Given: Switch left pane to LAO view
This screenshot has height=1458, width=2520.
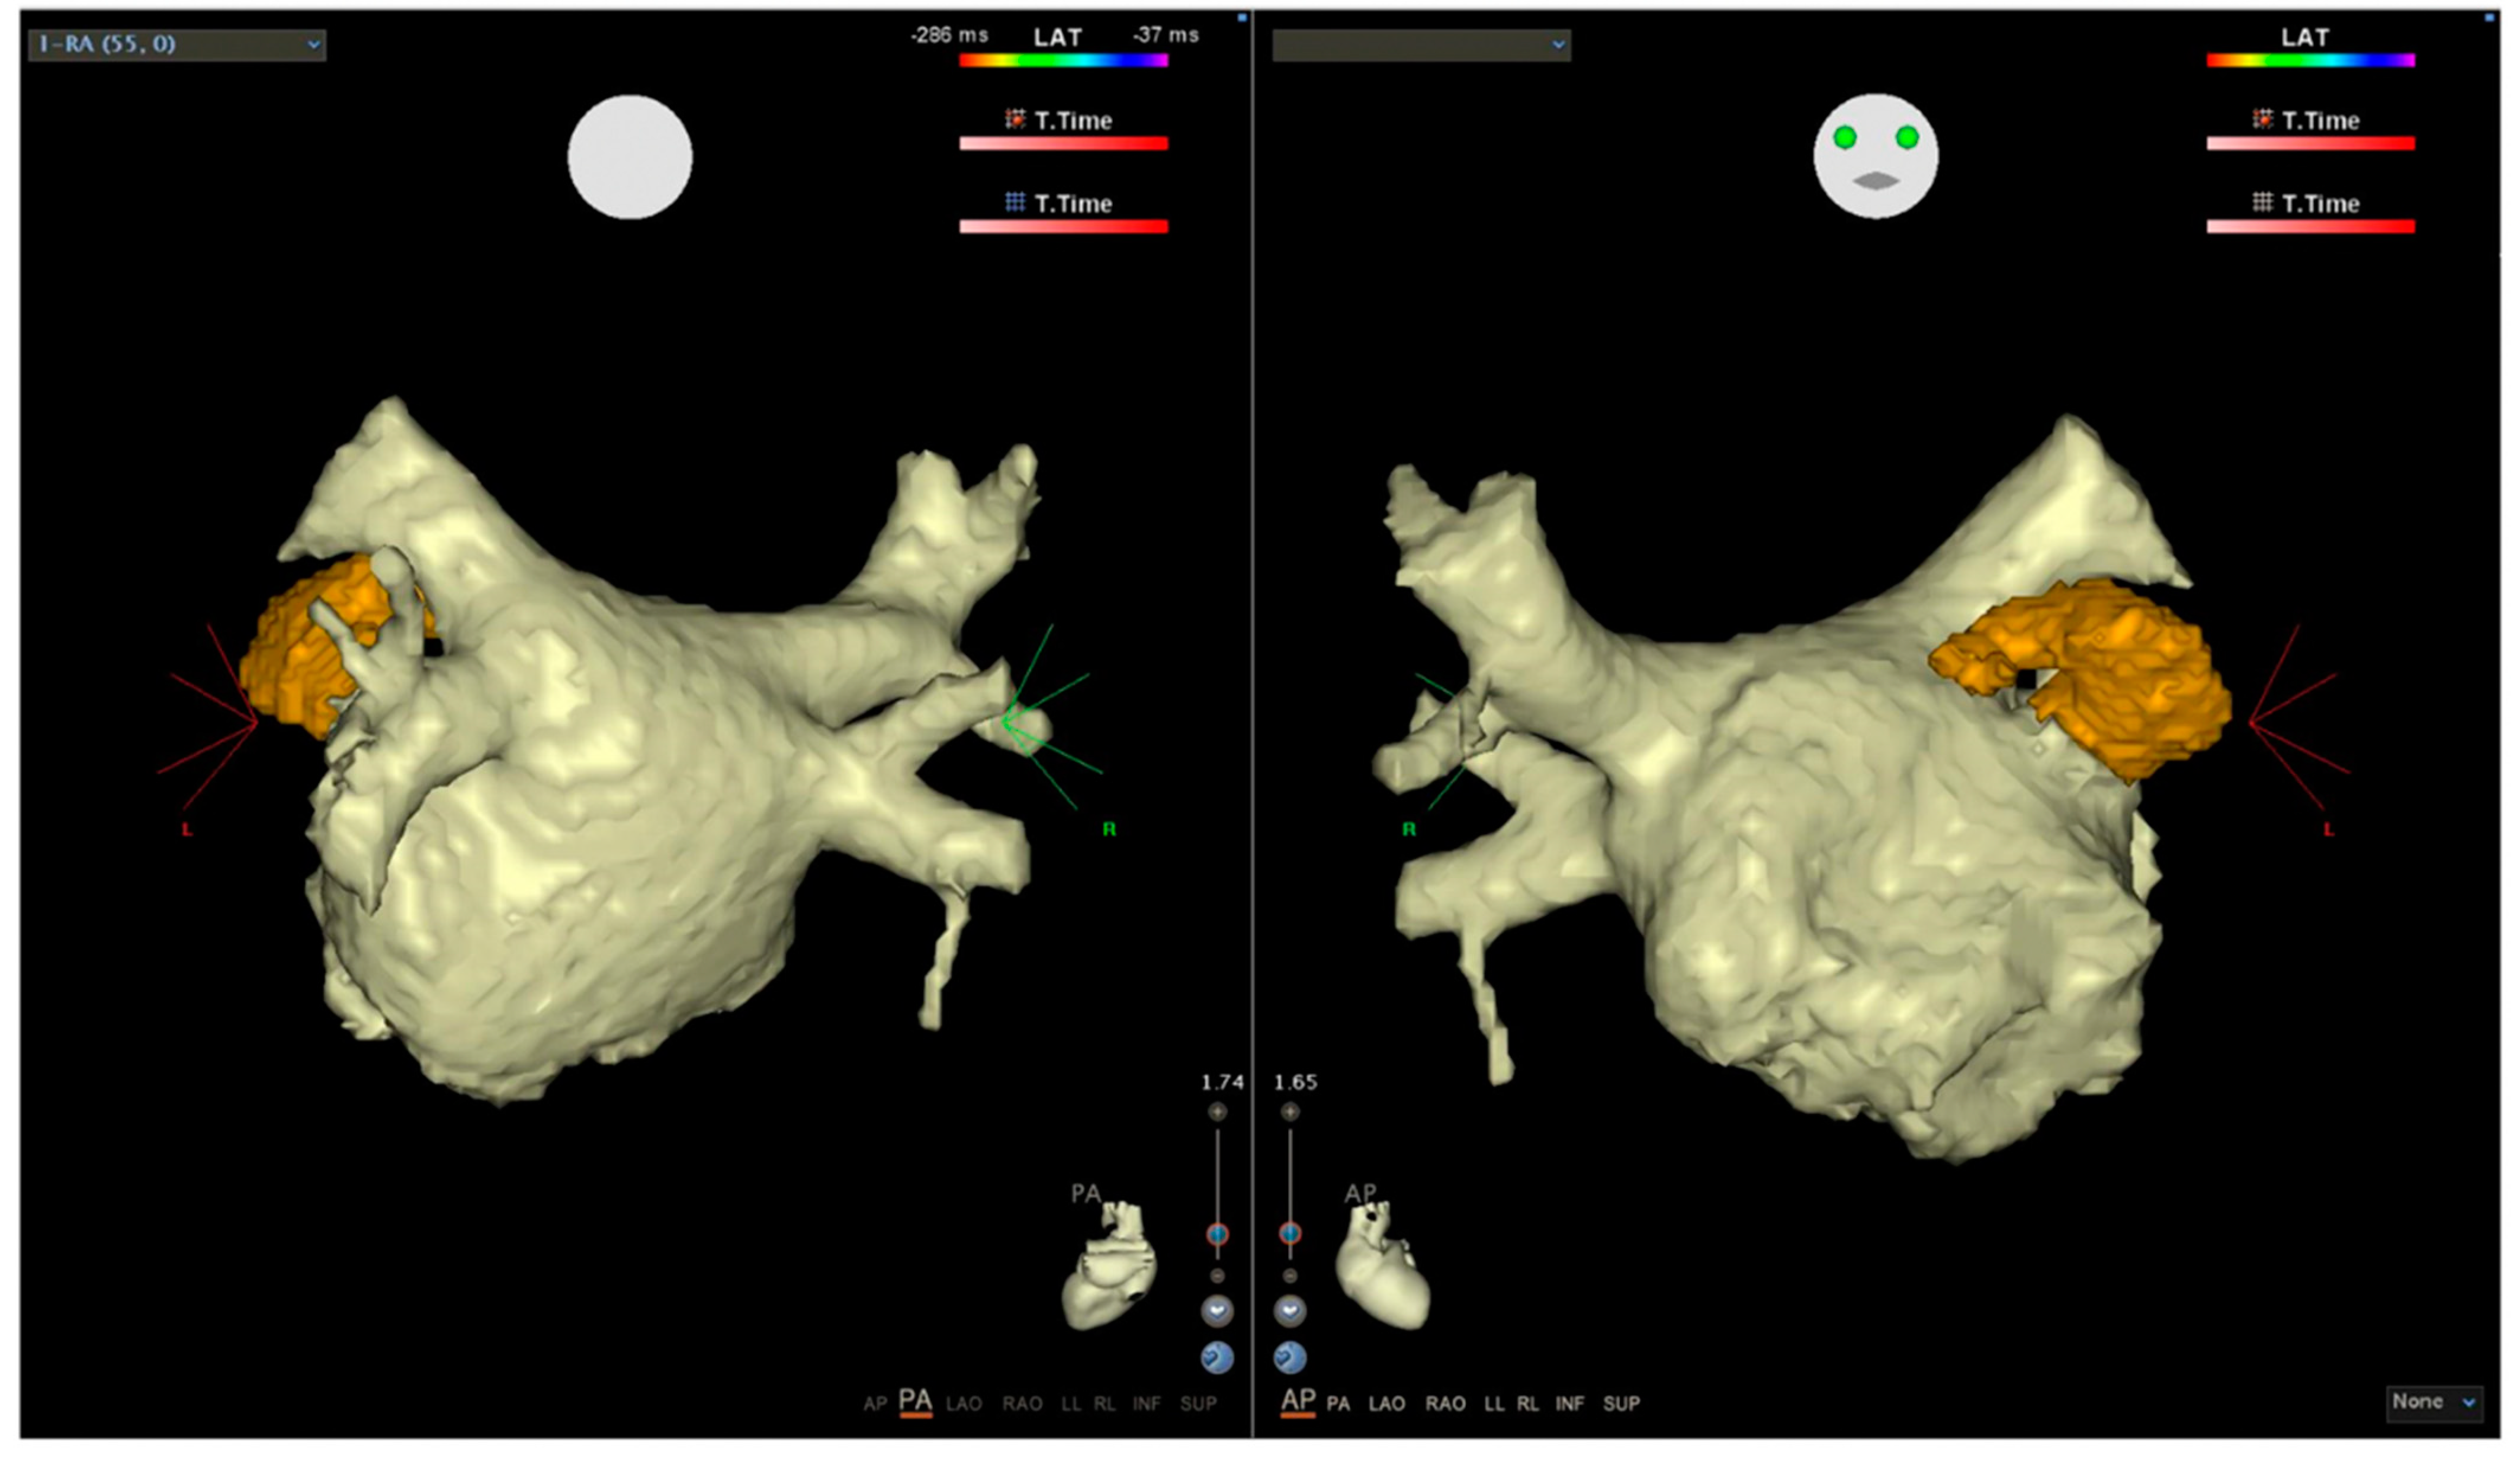Looking at the screenshot, I should pos(963,1404).
